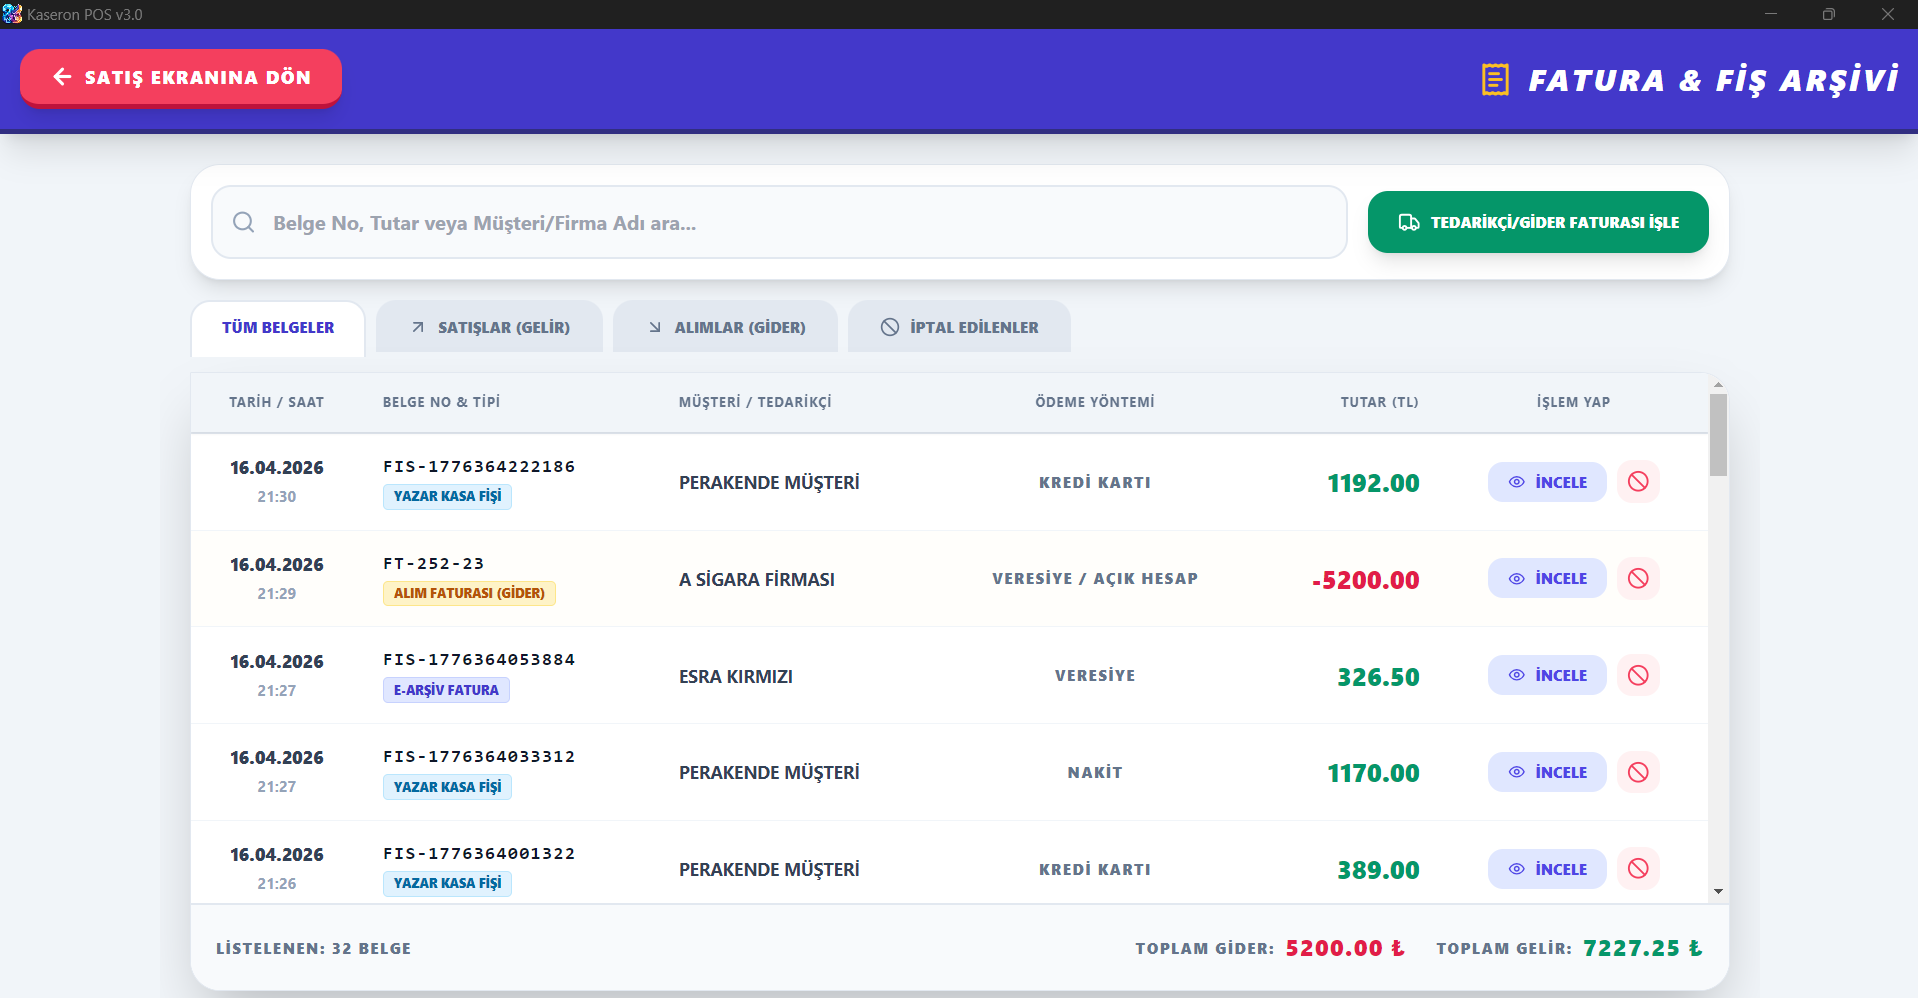
Task: Click the archive document icon in header
Action: [x=1495, y=80]
